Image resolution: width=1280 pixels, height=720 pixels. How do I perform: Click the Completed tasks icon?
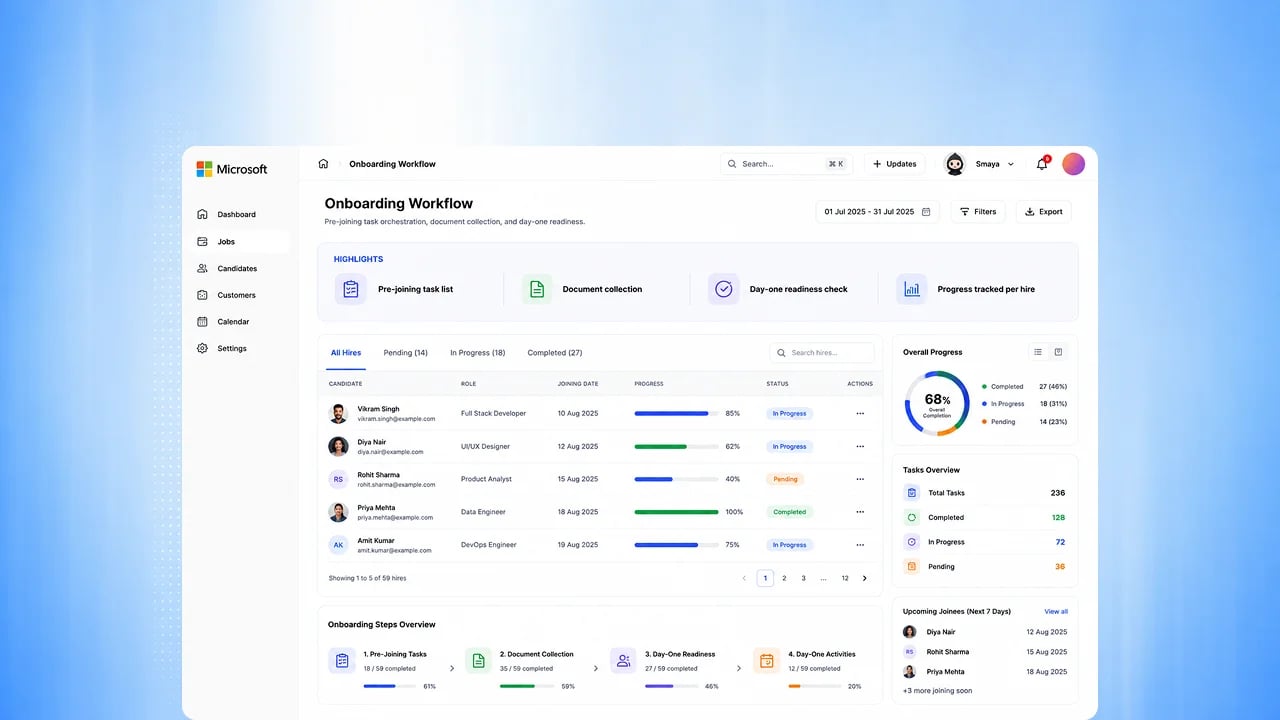911,517
